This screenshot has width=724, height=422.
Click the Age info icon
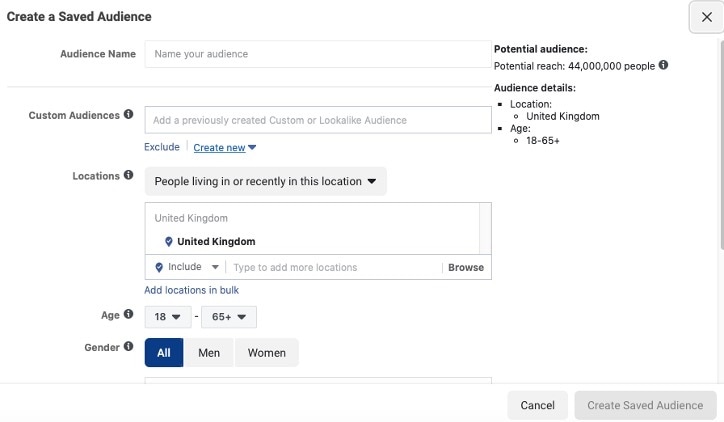pyautogui.click(x=128, y=315)
